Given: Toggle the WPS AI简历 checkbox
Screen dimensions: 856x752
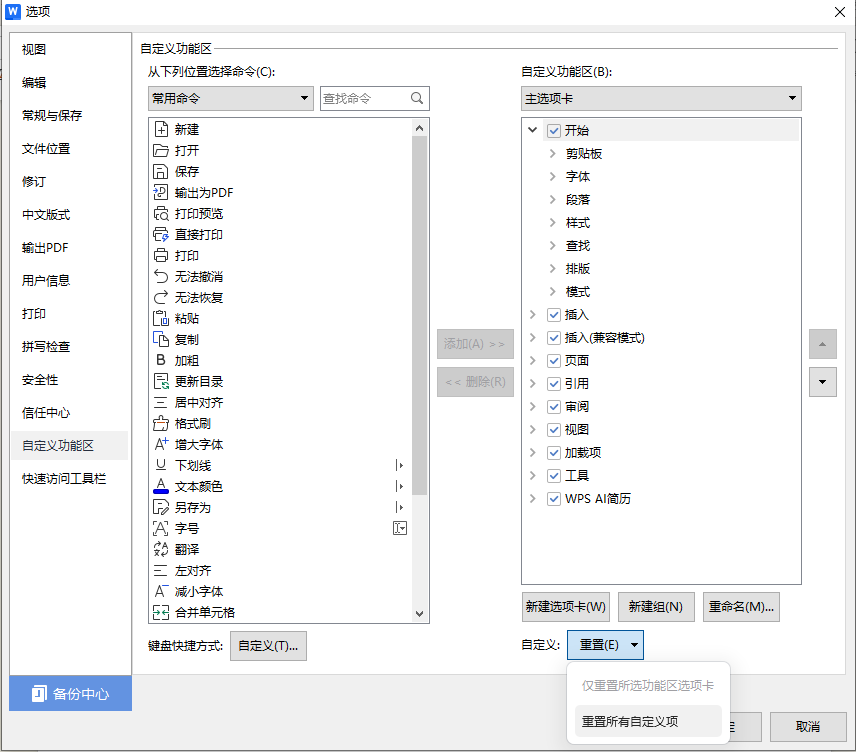Looking at the screenshot, I should [x=554, y=499].
